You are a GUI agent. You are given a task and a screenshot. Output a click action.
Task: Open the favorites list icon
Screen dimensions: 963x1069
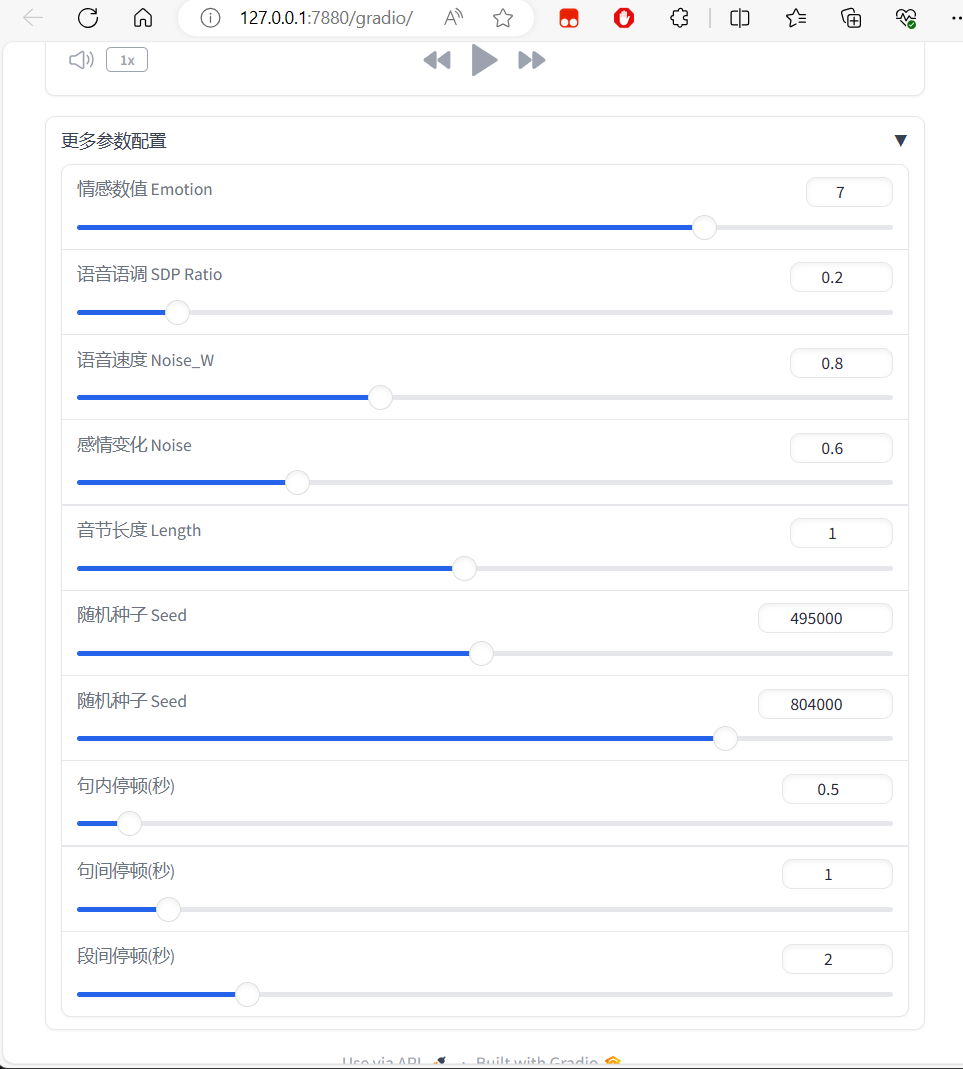[x=795, y=18]
